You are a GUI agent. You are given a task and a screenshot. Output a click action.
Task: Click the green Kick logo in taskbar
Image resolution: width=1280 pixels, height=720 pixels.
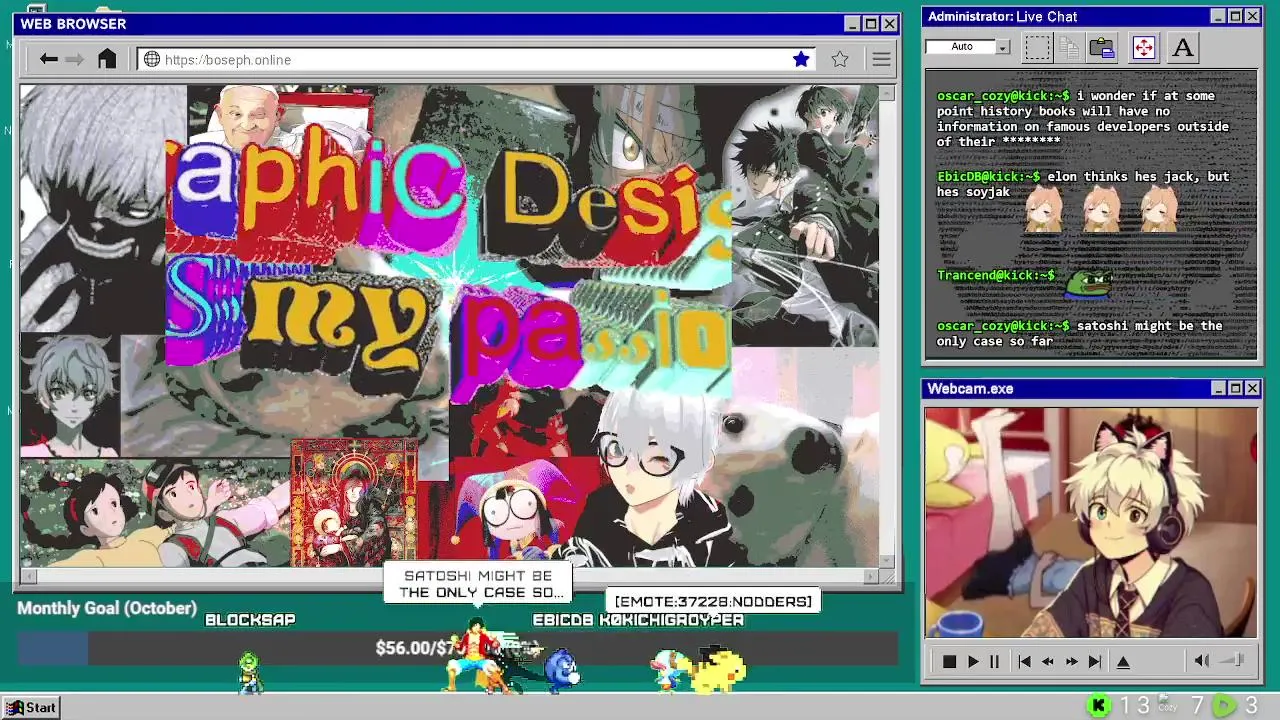tap(1098, 706)
